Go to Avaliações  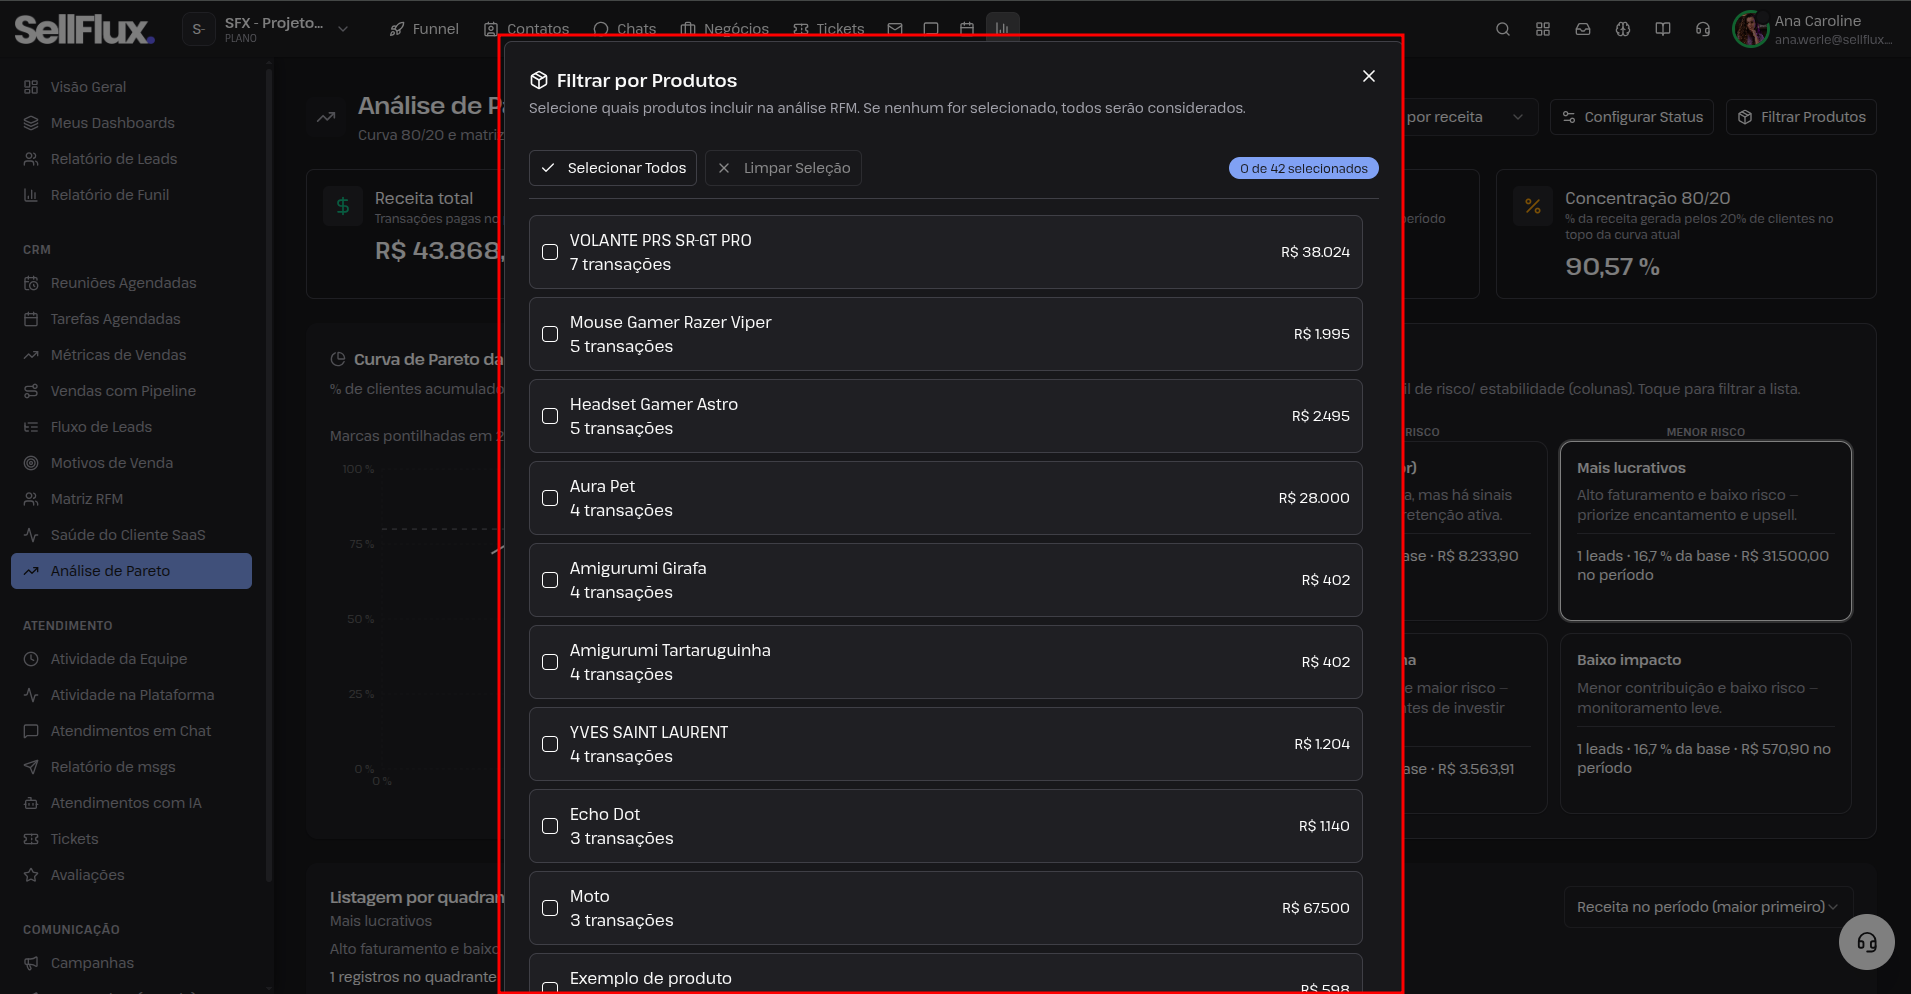pos(131,875)
